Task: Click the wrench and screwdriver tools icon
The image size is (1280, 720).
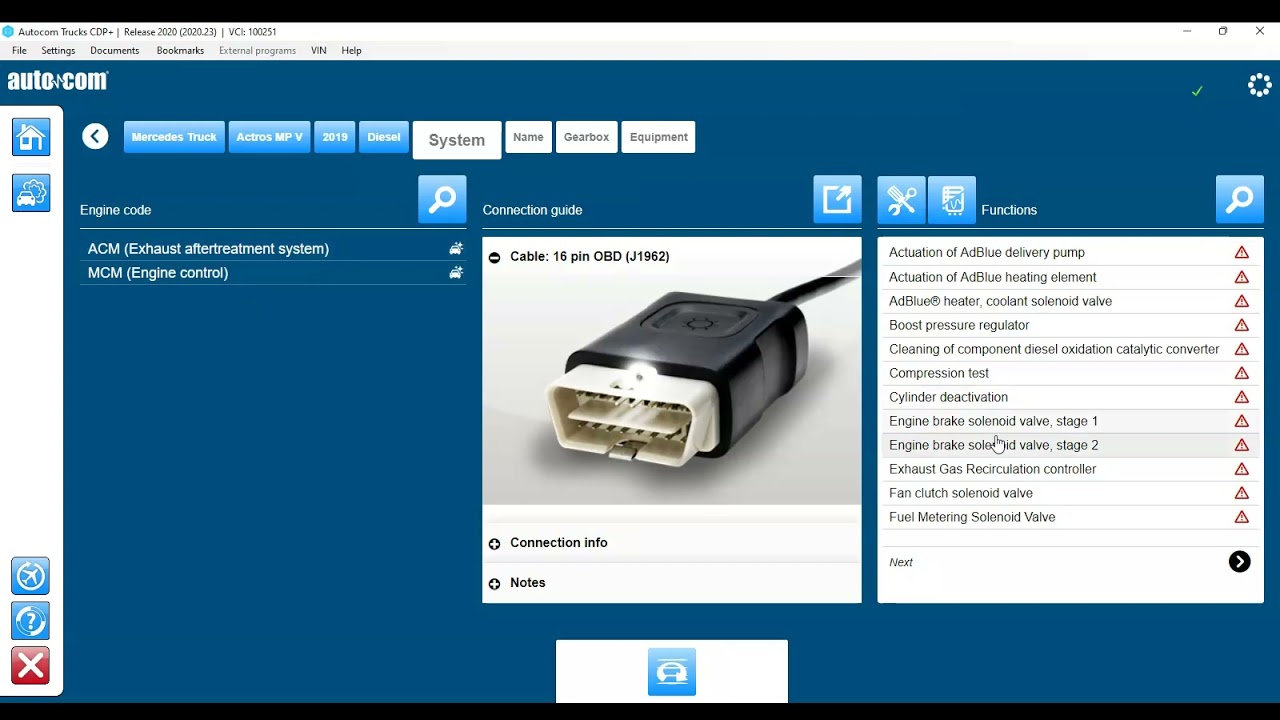Action: click(901, 200)
